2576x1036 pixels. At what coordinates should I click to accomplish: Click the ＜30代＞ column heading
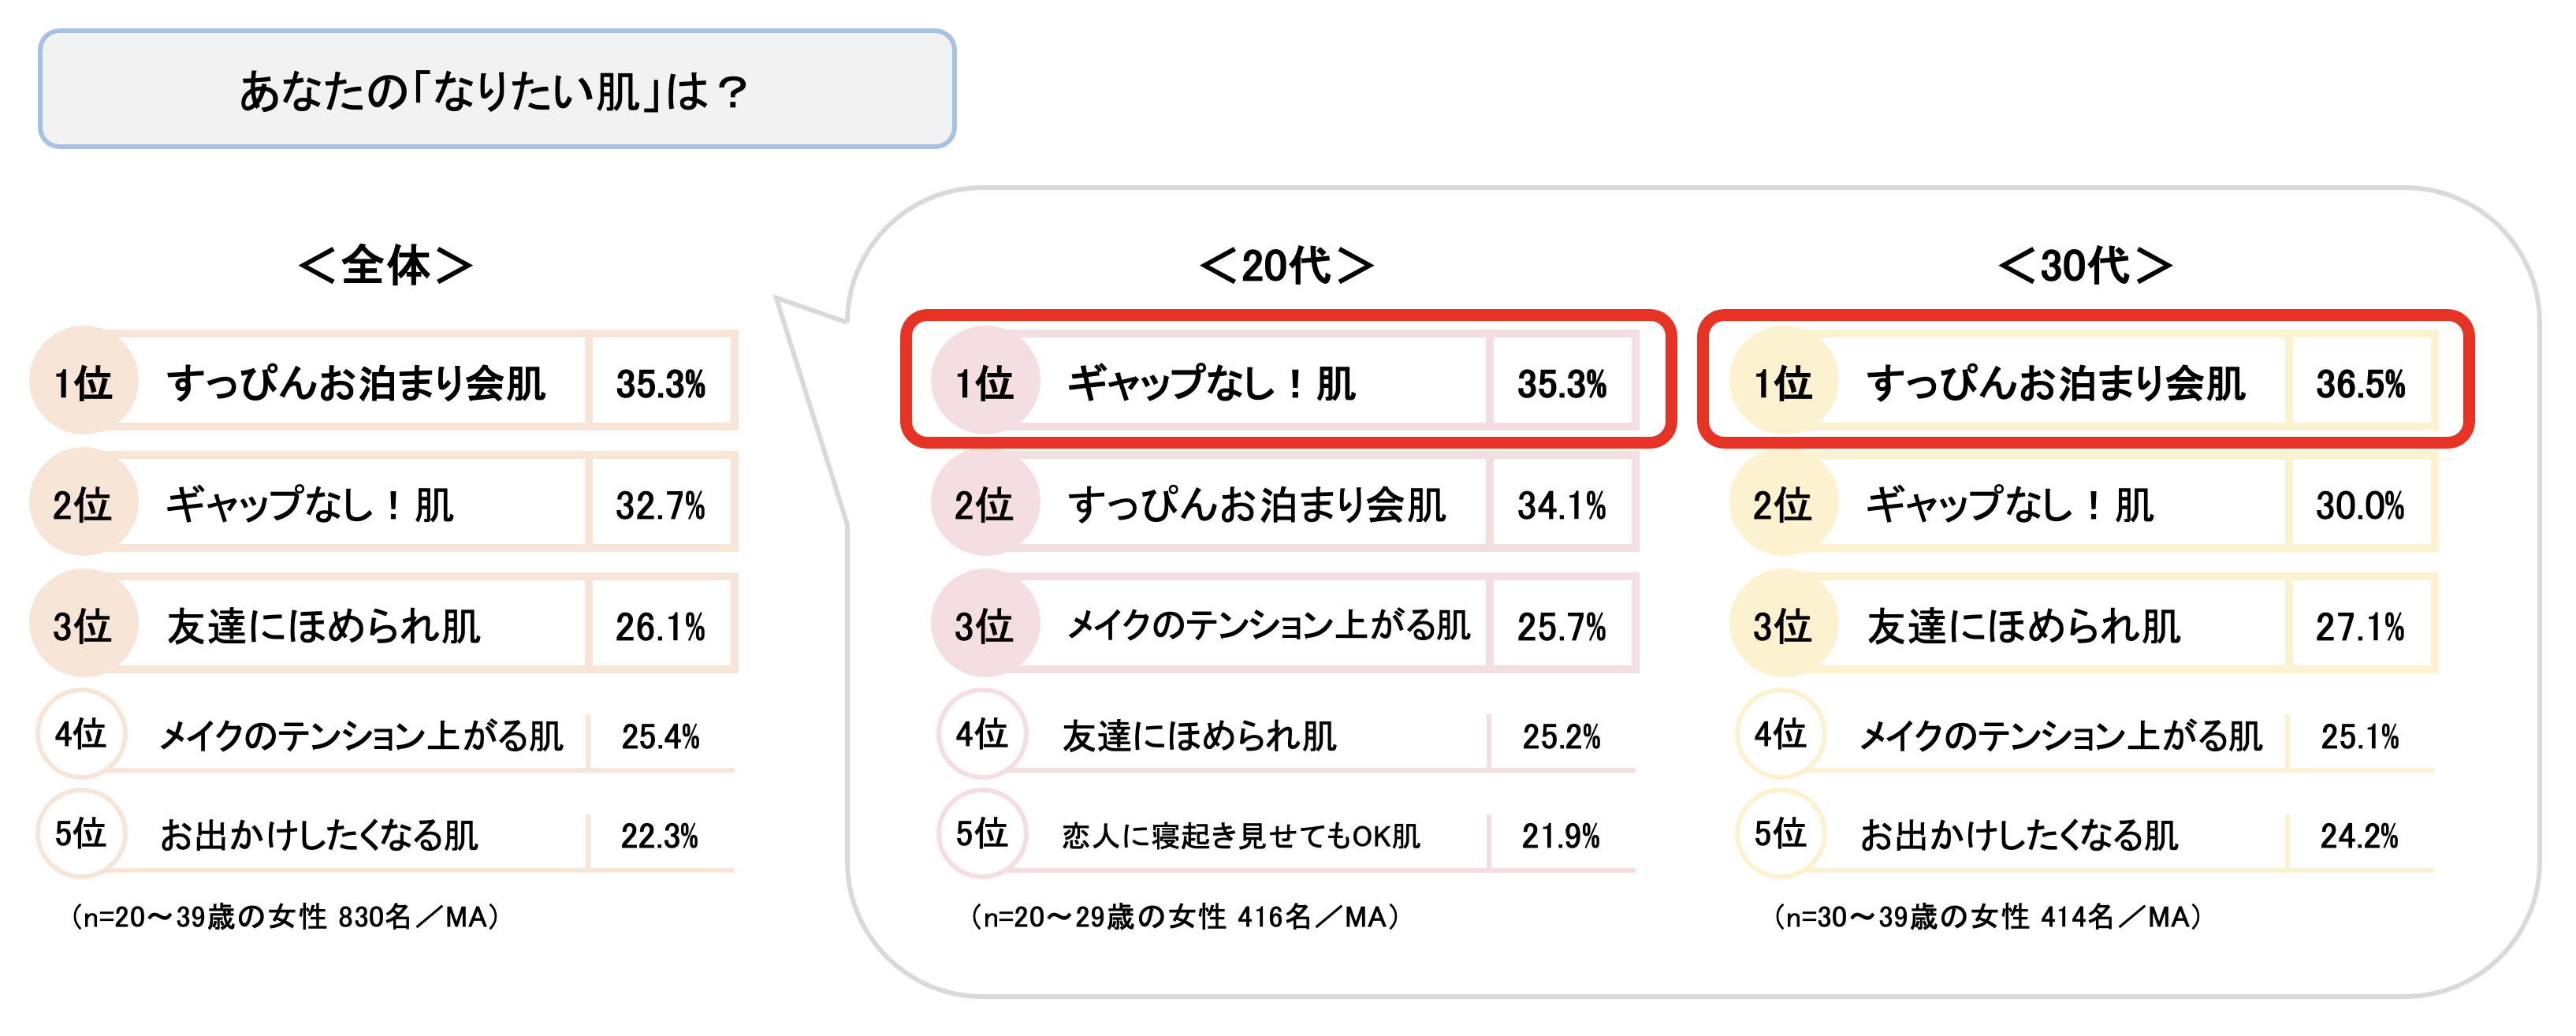[x=2085, y=266]
